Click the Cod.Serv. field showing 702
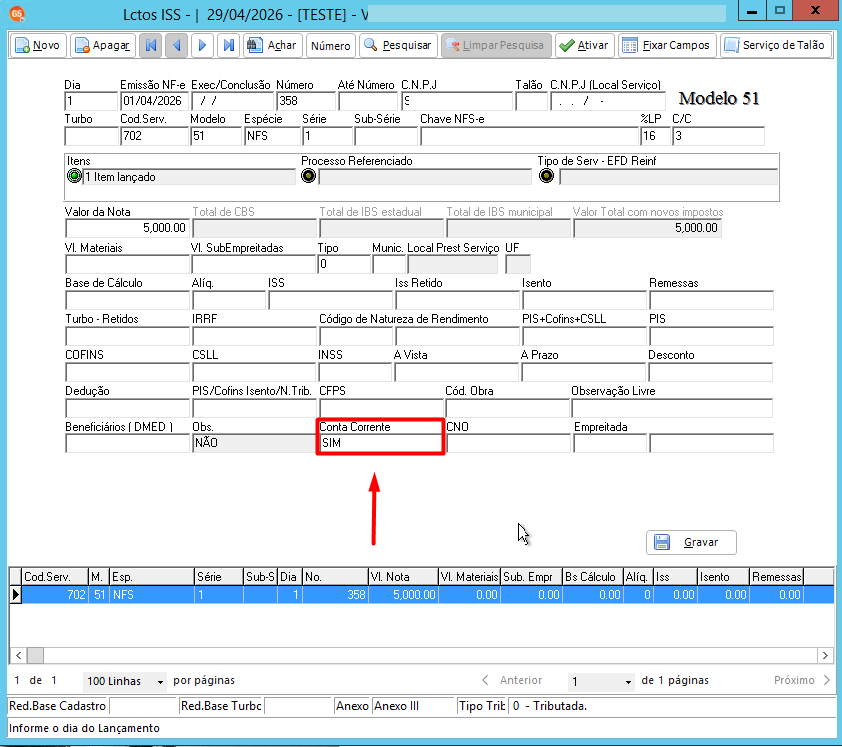 click(x=155, y=136)
